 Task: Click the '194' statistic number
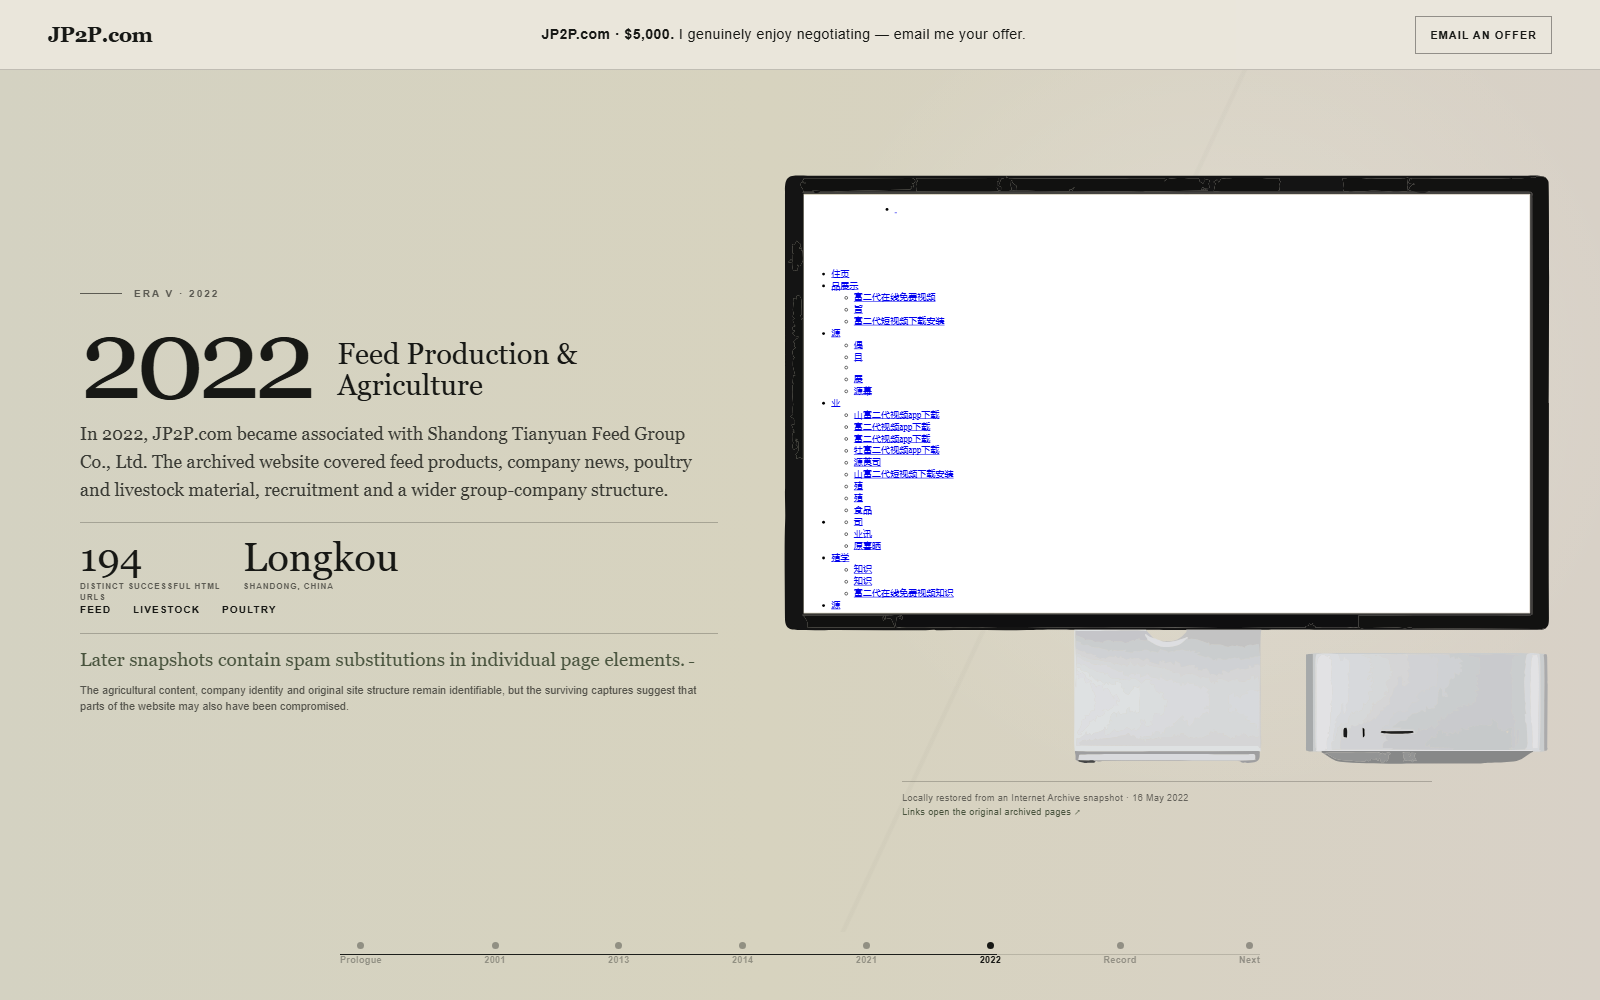[x=111, y=560]
